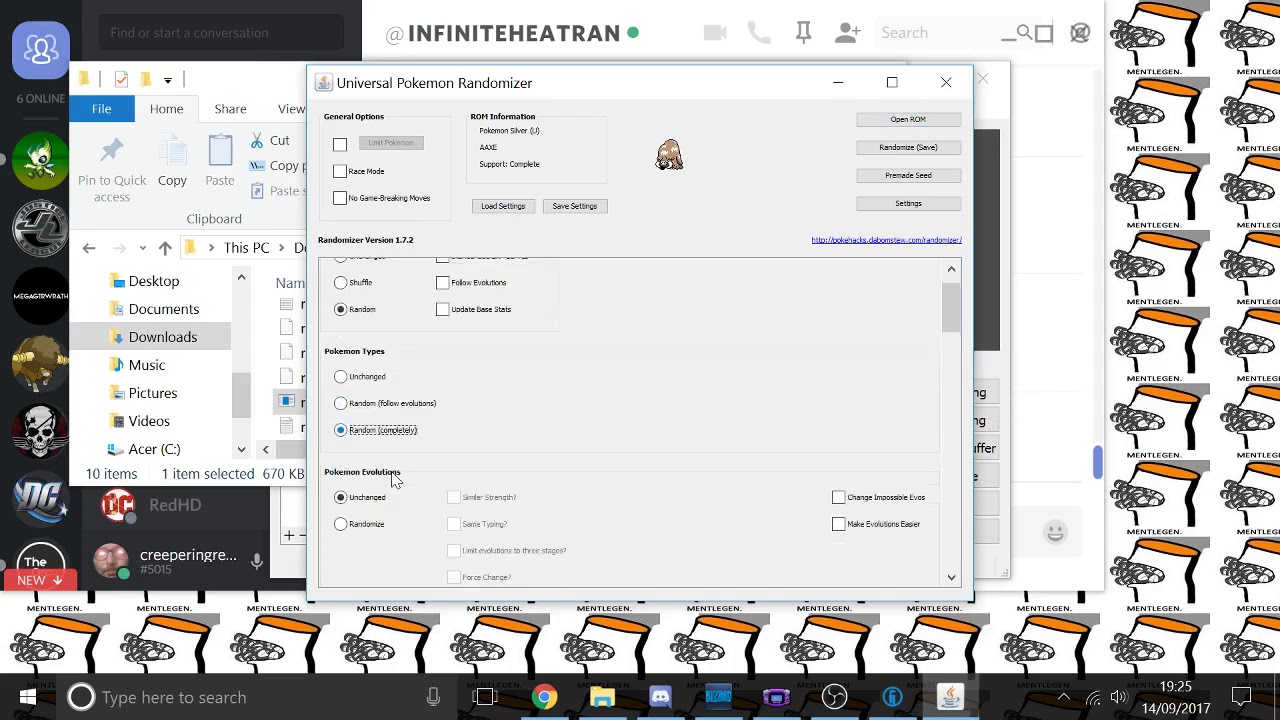1280x720 pixels.
Task: Open Discord from the taskbar
Action: click(x=660, y=697)
